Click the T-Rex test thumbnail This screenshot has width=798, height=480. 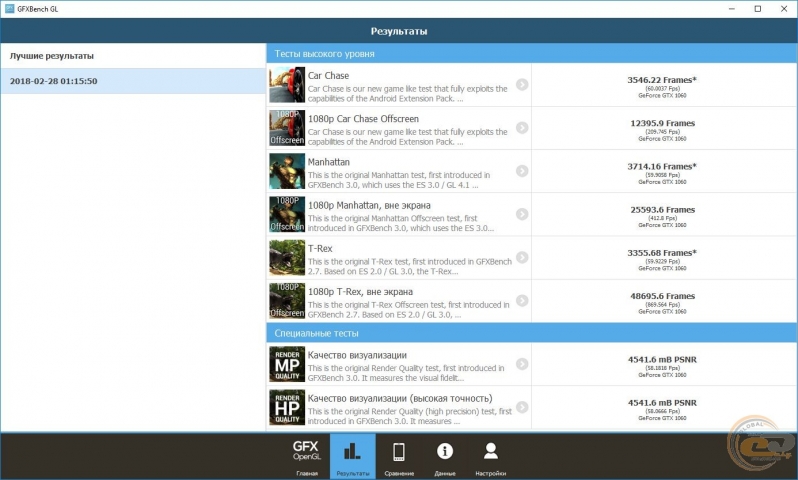(x=287, y=258)
